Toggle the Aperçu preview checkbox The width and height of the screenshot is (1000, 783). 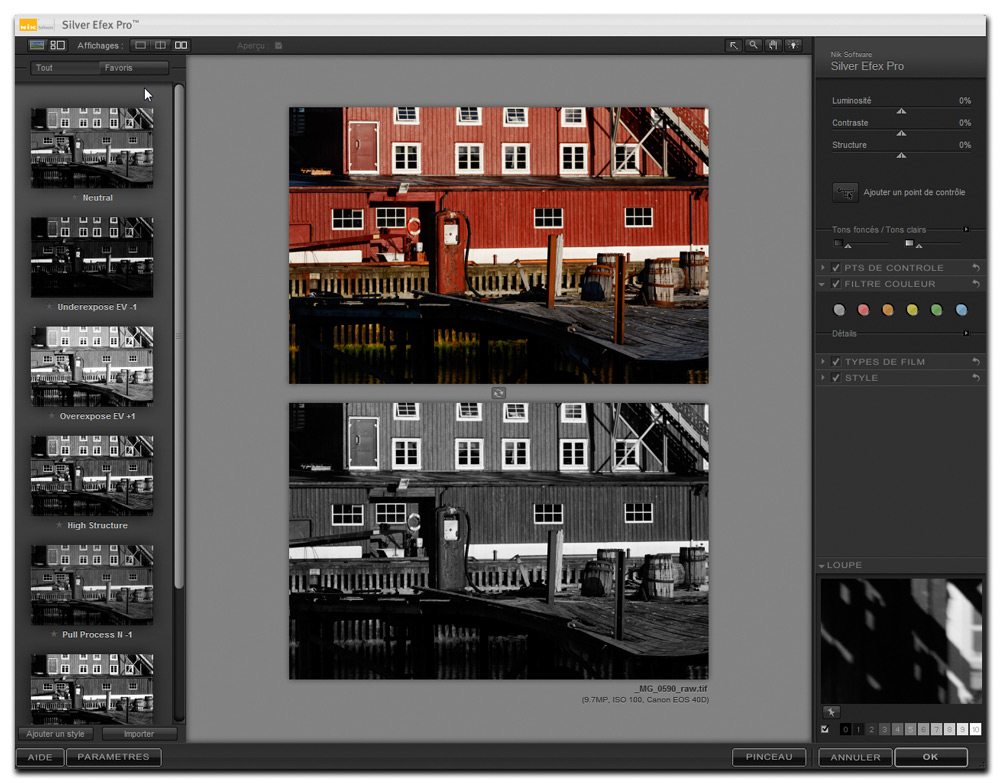279,46
